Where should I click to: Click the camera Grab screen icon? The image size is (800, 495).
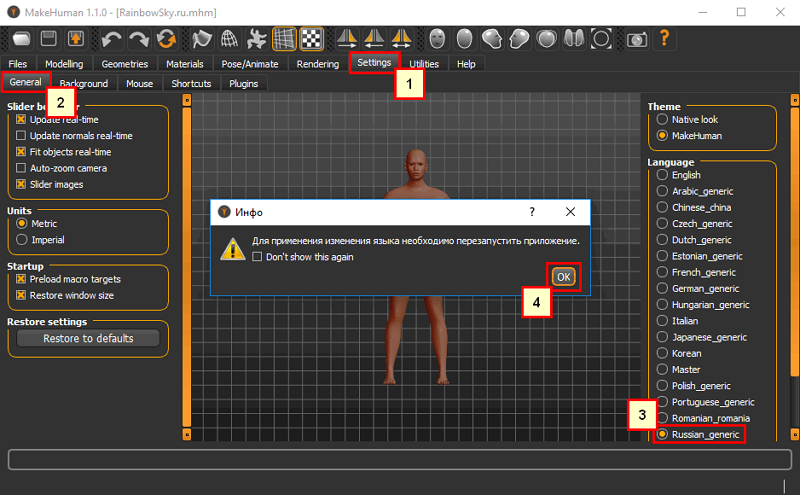(637, 39)
